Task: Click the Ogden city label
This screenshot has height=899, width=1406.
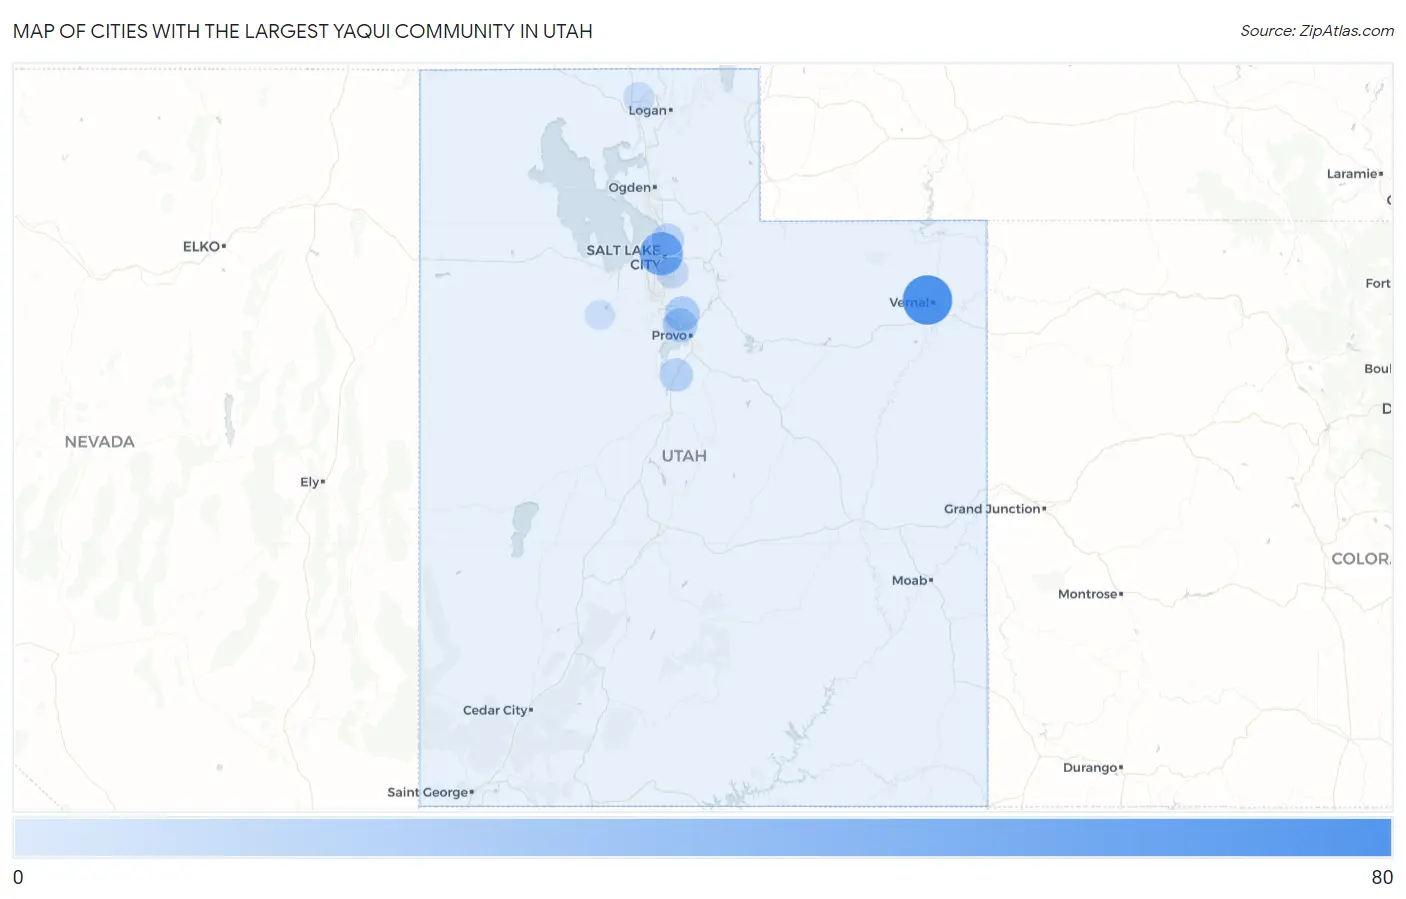Action: point(632,187)
